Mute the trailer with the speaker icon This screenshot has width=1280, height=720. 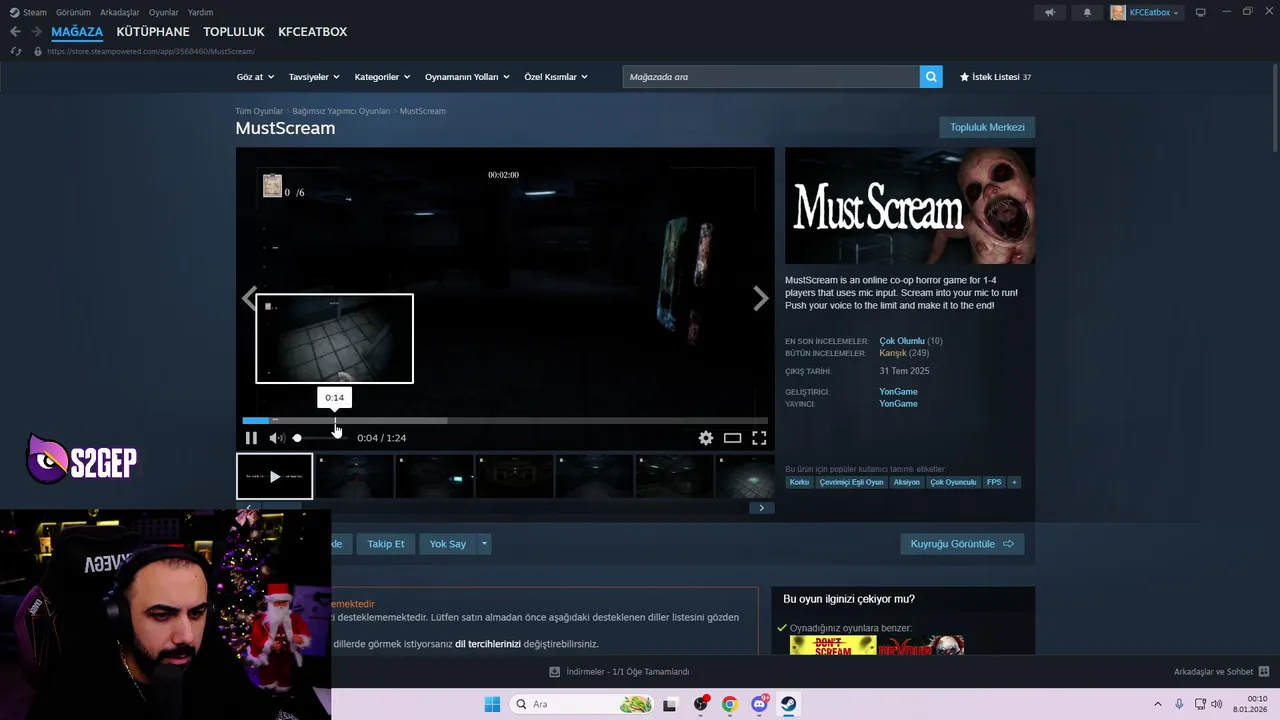(x=276, y=438)
